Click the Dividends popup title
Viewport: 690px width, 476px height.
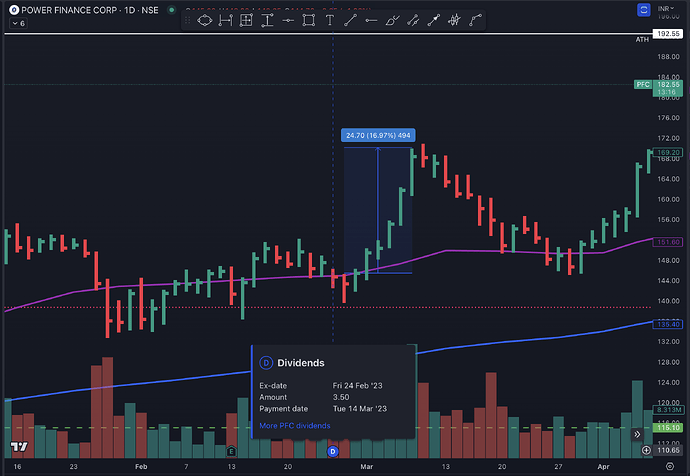tap(301, 363)
